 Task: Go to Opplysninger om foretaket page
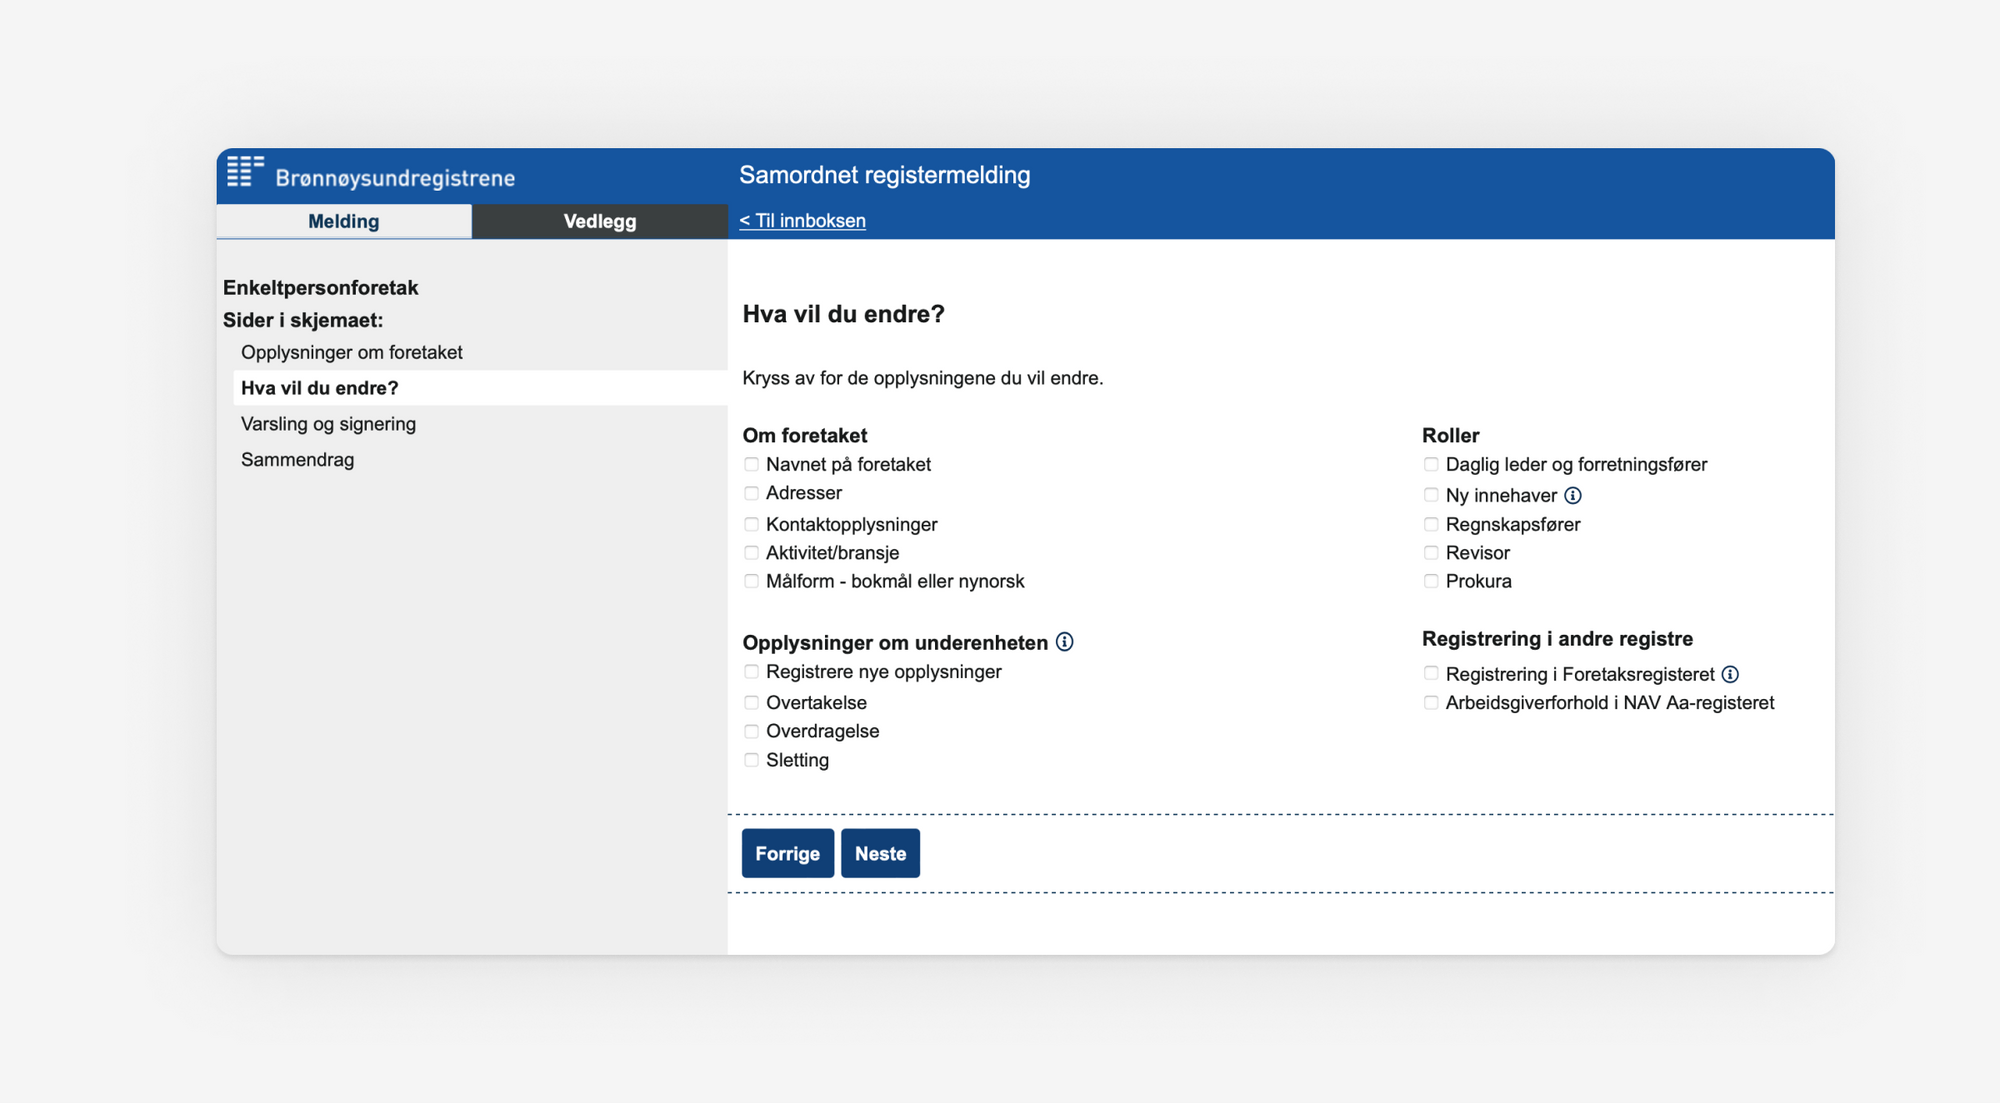pyautogui.click(x=352, y=352)
